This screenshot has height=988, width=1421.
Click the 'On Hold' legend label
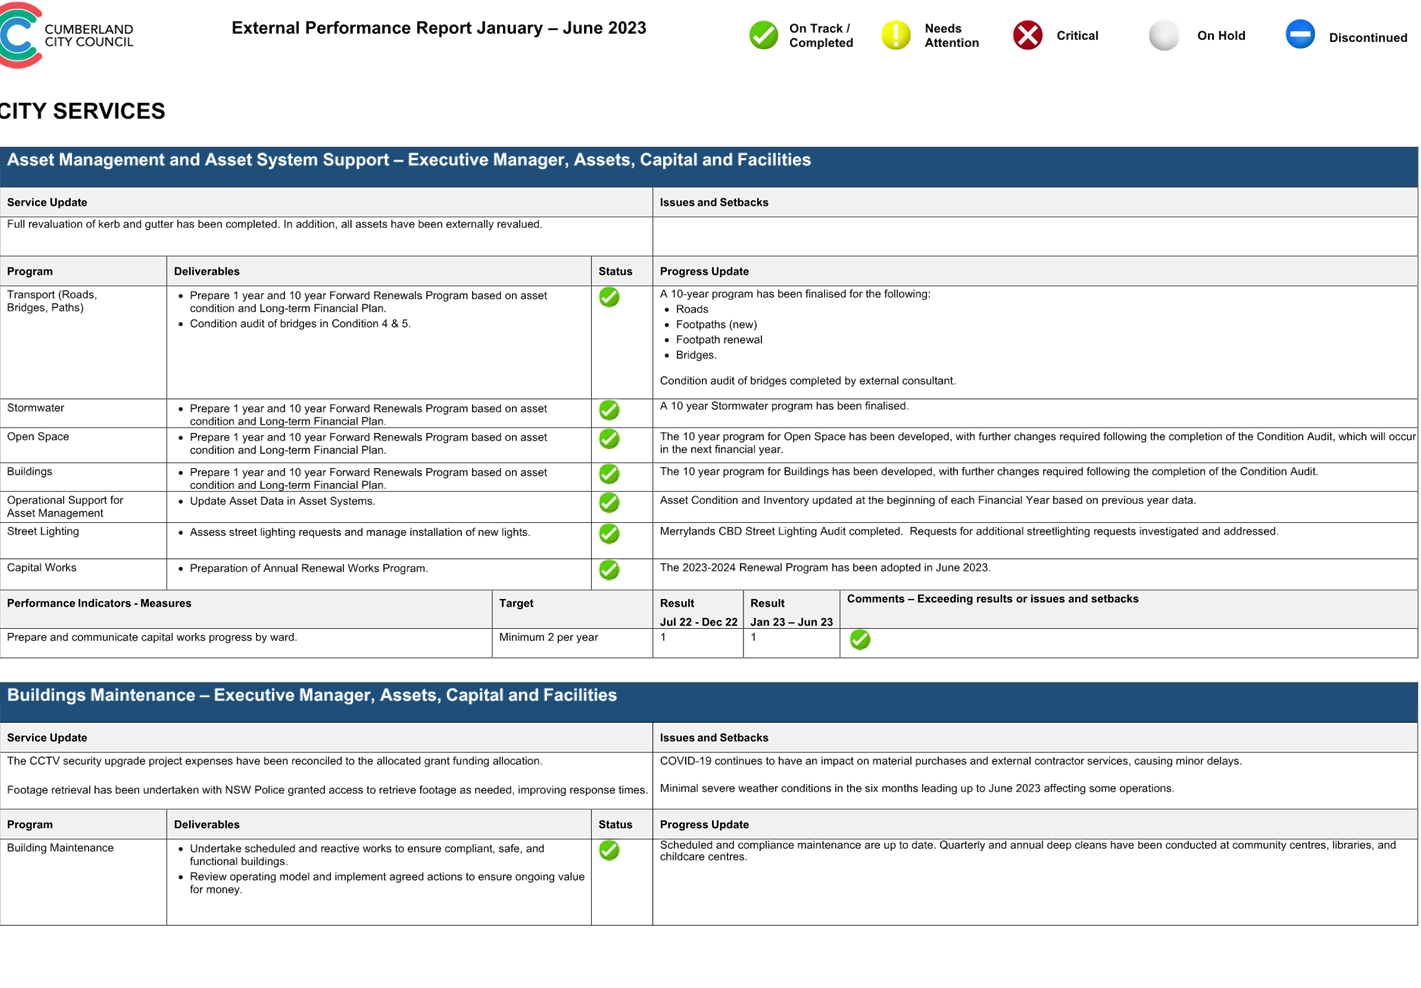[x=1221, y=36]
